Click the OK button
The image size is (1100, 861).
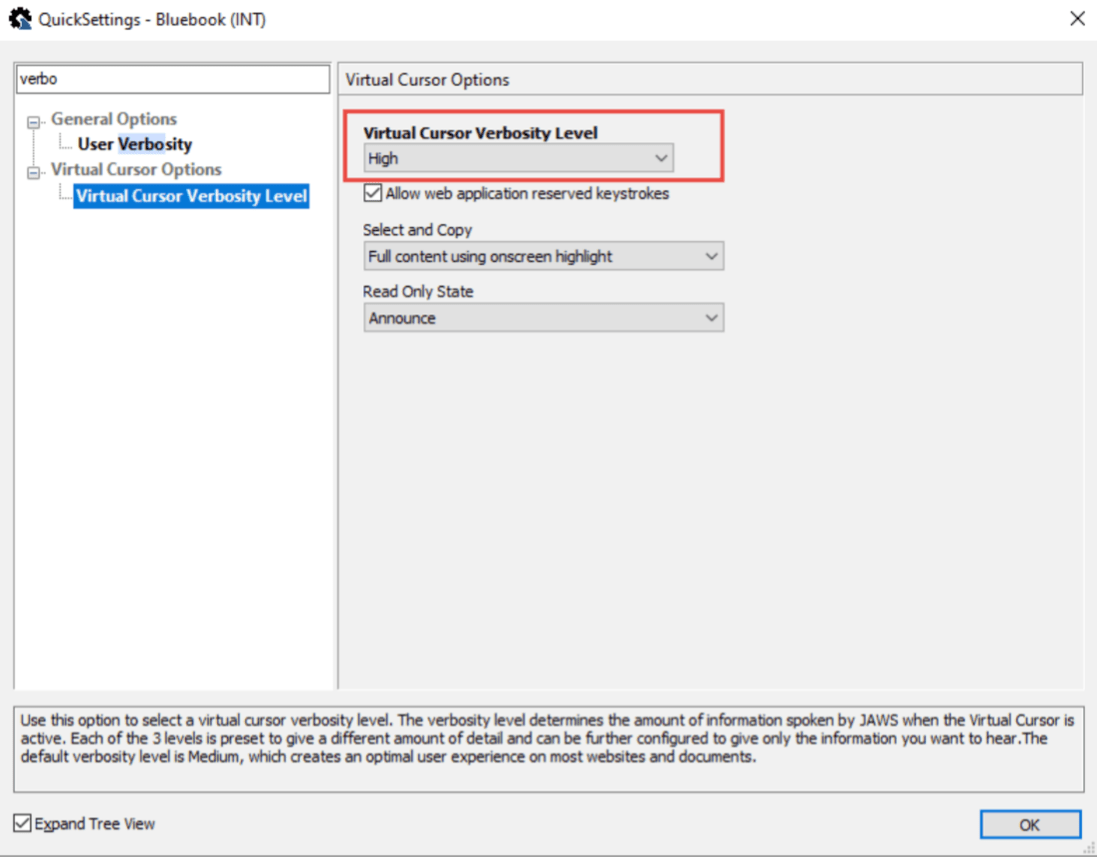coord(1030,825)
